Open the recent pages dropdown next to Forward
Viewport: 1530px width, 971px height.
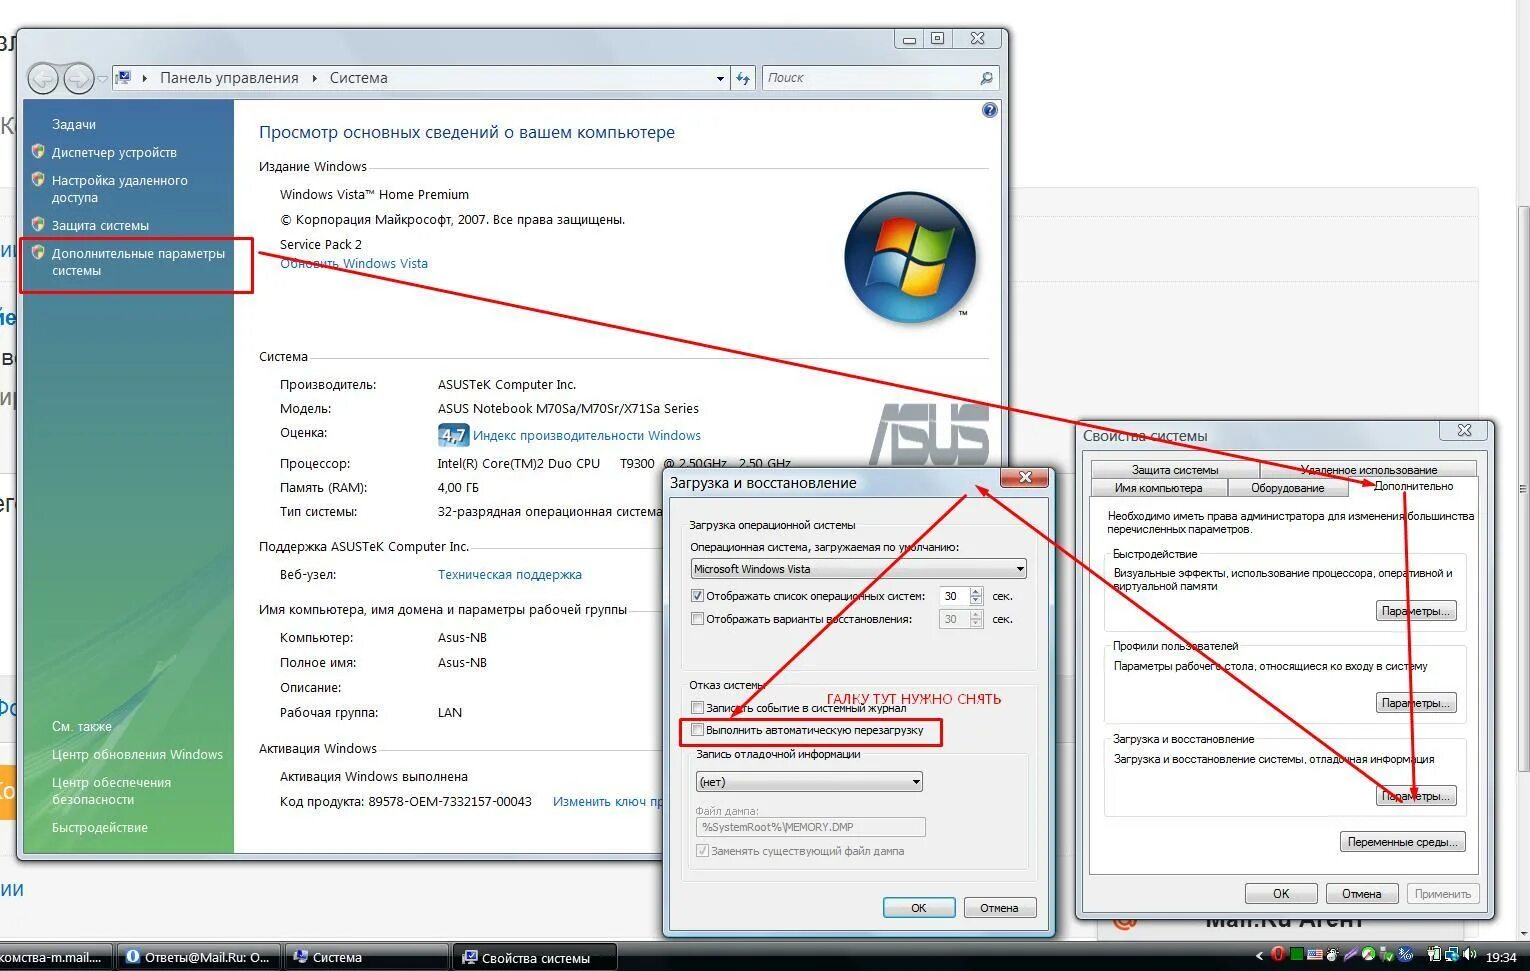[x=102, y=78]
